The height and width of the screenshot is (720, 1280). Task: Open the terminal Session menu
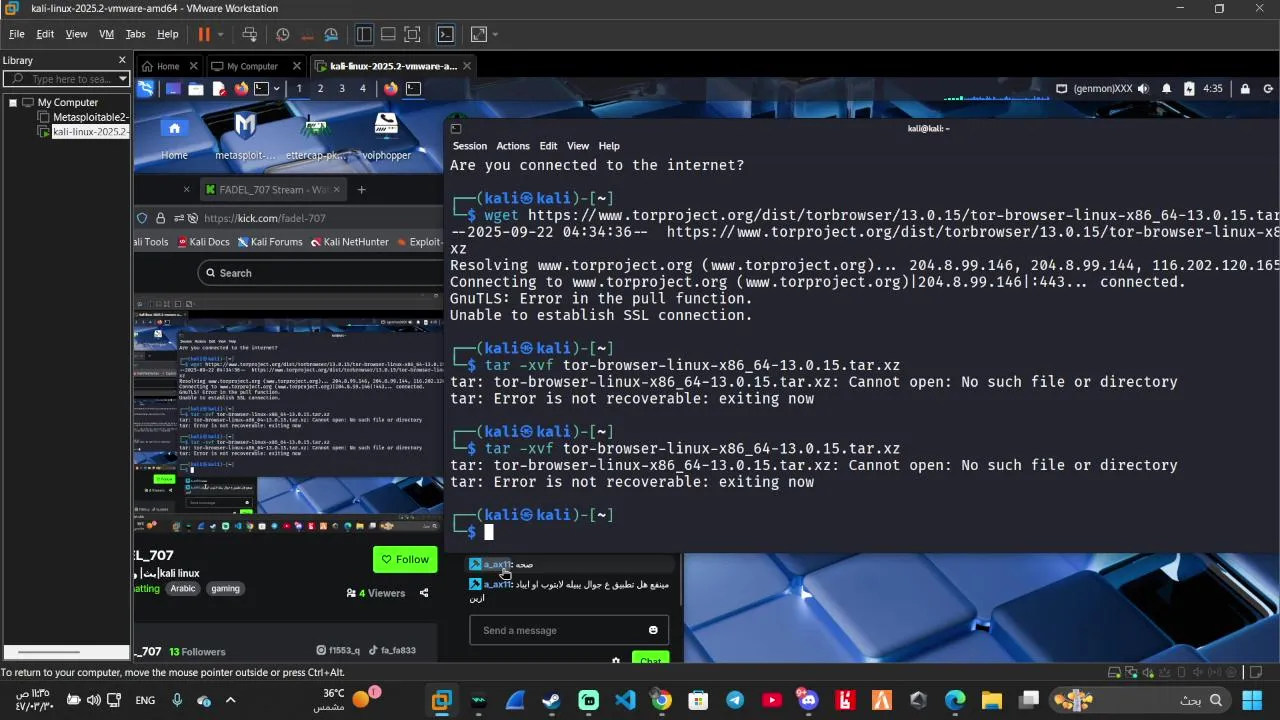point(469,146)
